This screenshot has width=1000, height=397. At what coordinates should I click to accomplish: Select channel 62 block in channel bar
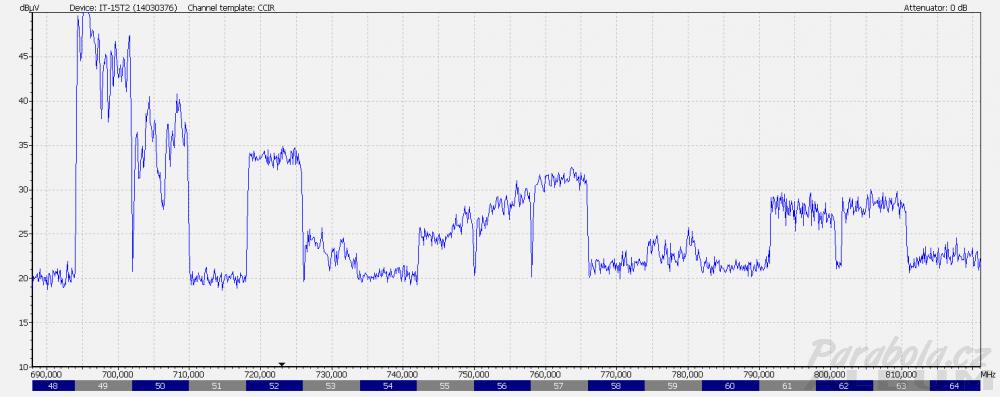pyautogui.click(x=844, y=386)
